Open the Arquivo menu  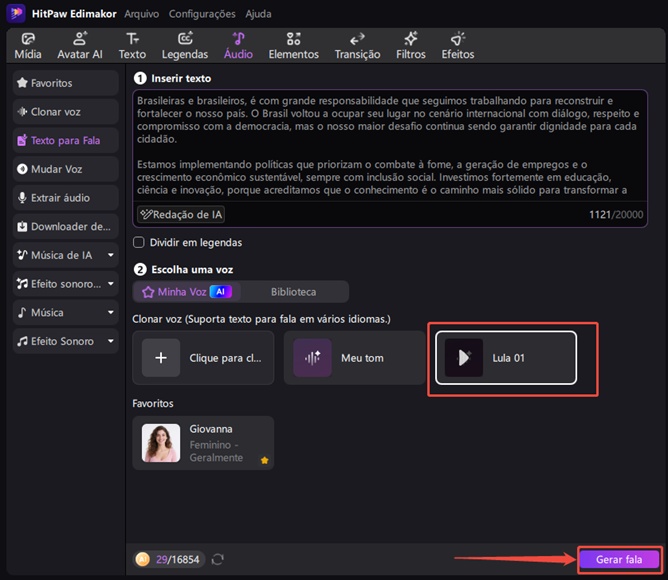pos(141,14)
